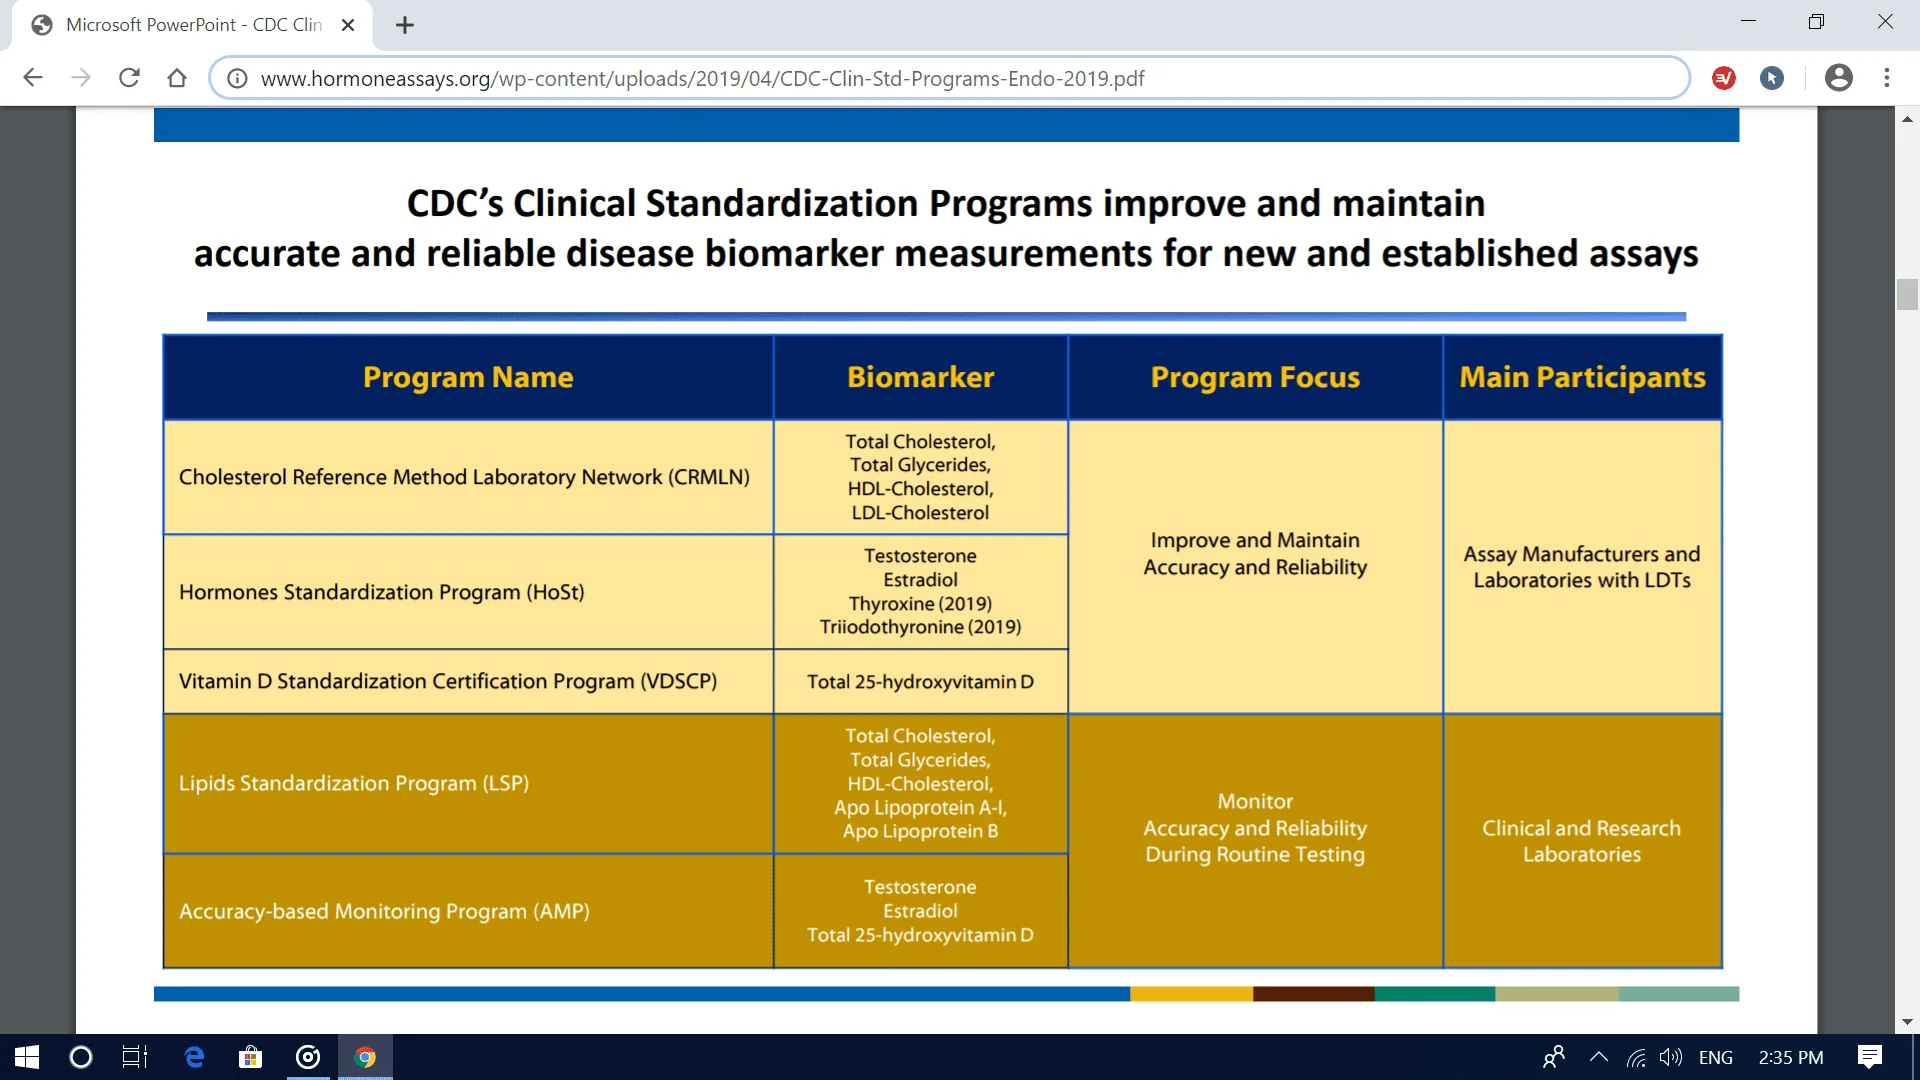Launch Microsoft Edge from taskbar
Viewport: 1920px width, 1080px height.
[x=194, y=1057]
